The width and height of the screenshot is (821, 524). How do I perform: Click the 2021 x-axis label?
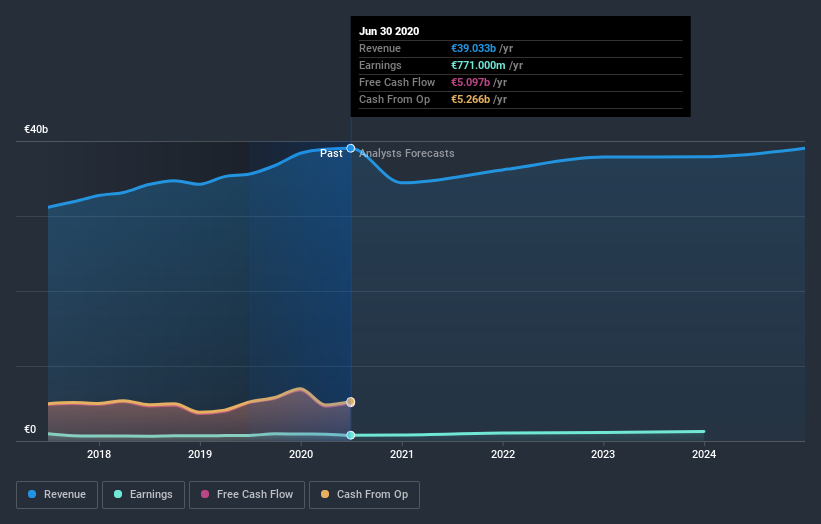[402, 454]
